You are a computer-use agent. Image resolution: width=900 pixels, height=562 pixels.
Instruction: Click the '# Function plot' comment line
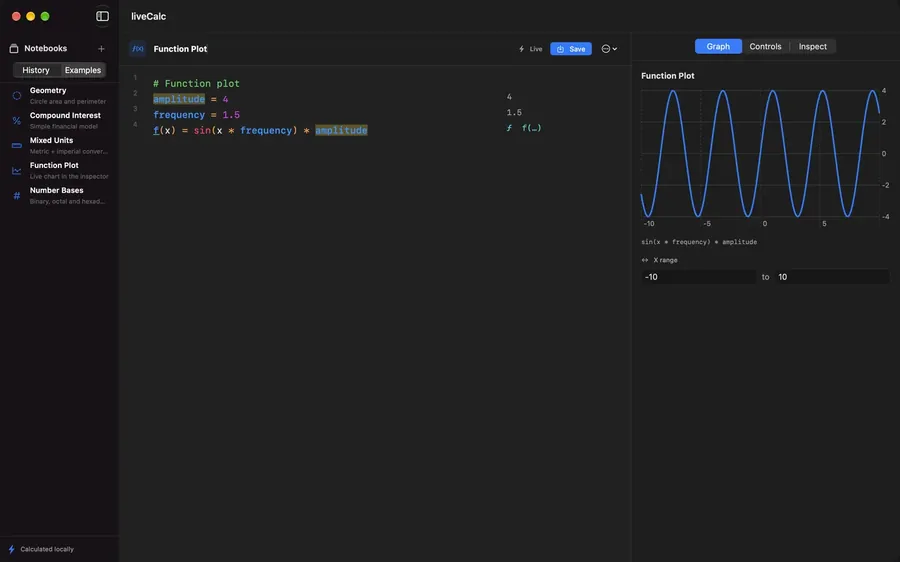point(196,83)
